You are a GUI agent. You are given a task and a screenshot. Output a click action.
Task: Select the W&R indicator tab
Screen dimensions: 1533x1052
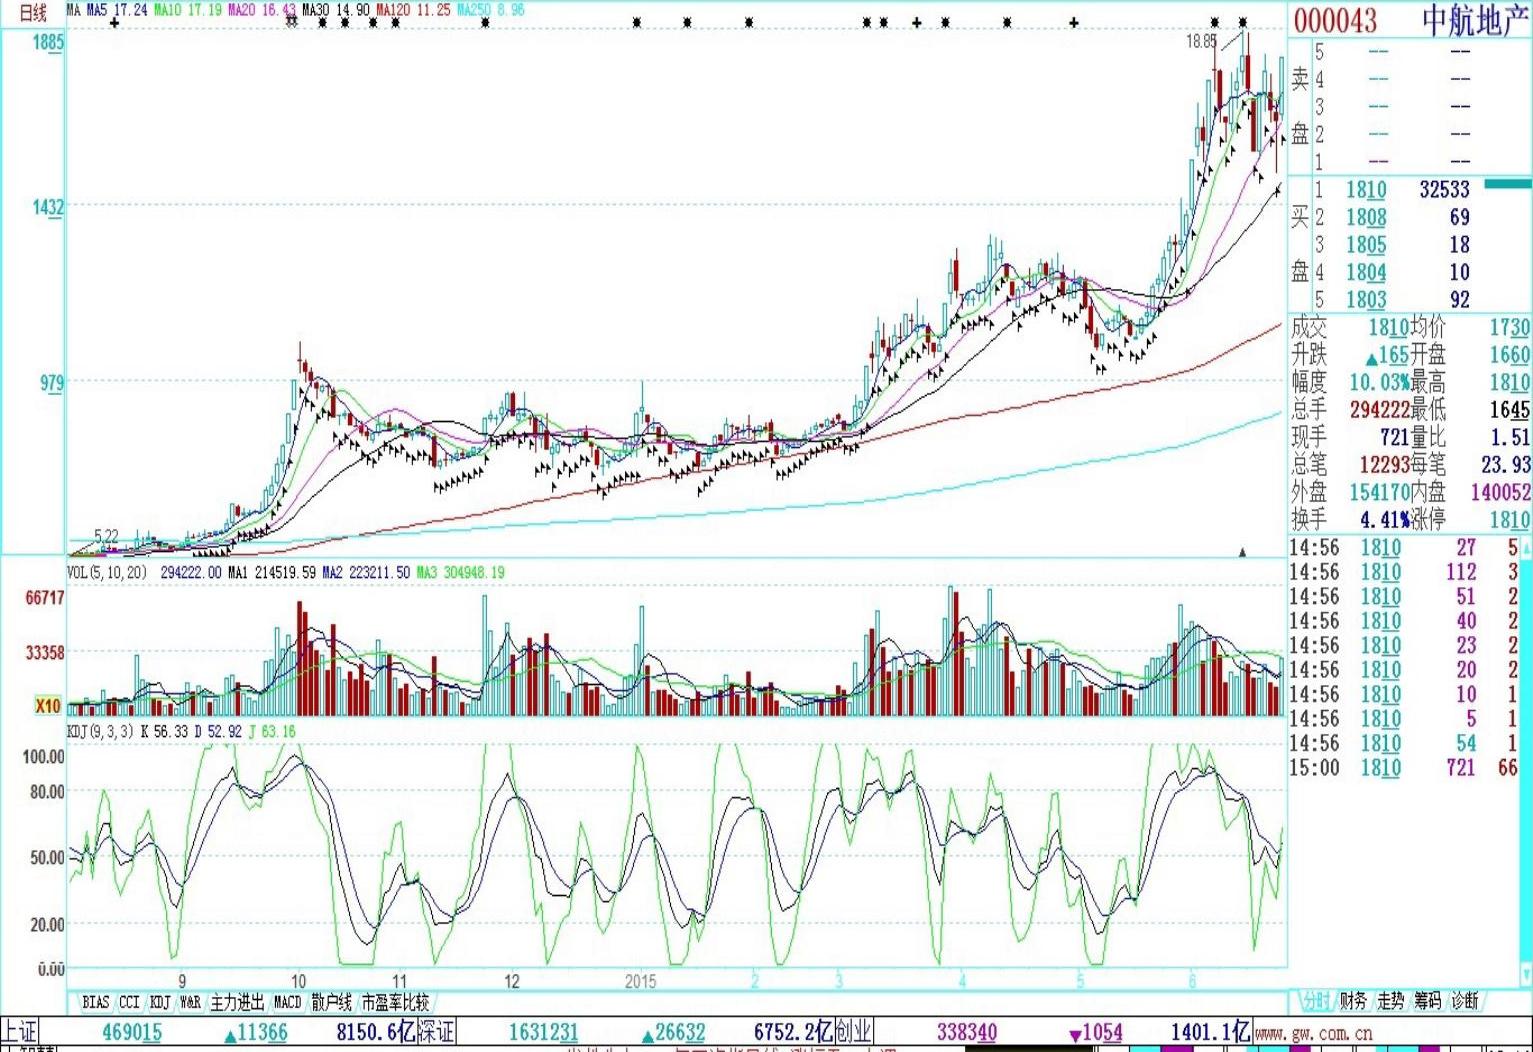190,1002
